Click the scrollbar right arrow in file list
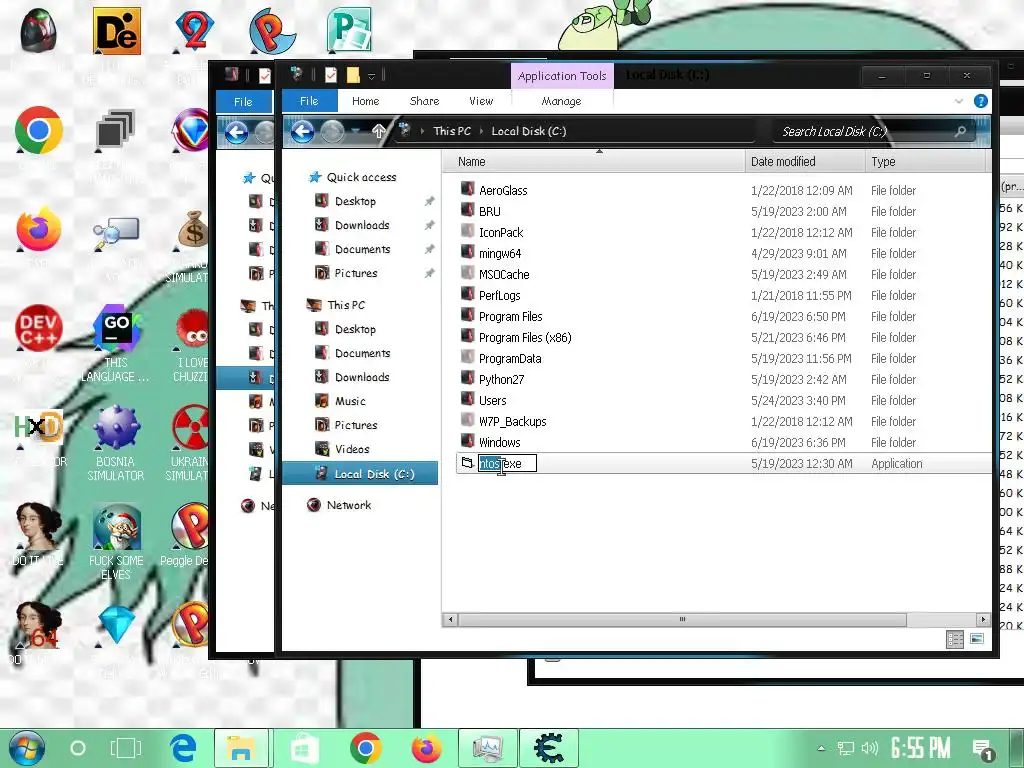 (984, 619)
